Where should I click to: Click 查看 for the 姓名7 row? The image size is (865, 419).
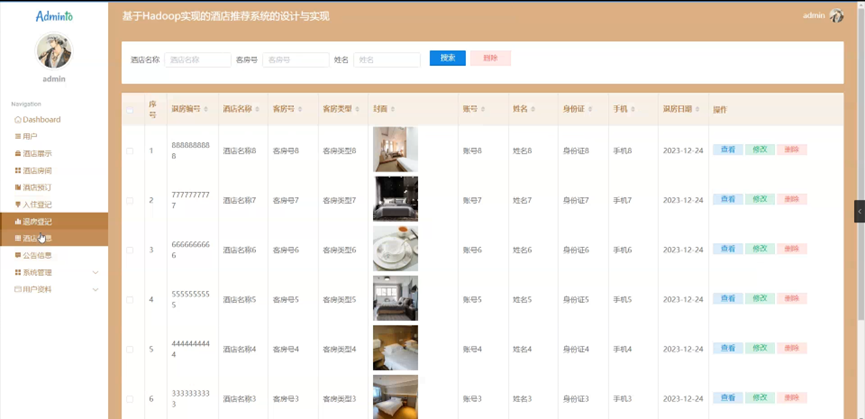click(x=728, y=199)
